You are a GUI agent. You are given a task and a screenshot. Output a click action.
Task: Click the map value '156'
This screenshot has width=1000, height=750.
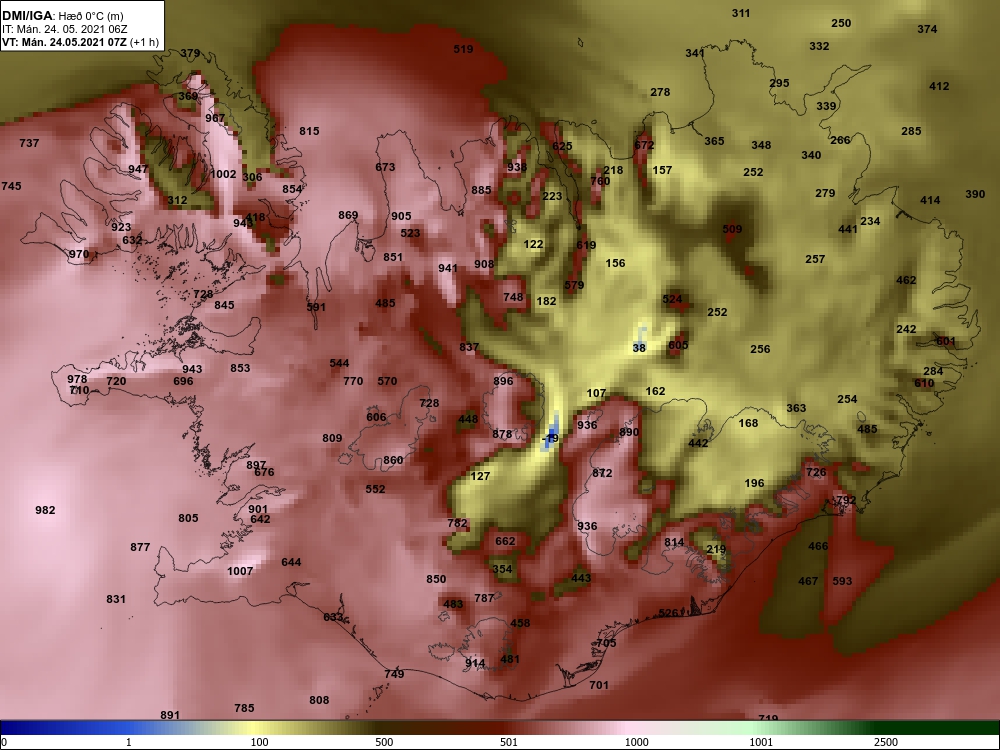(x=615, y=263)
